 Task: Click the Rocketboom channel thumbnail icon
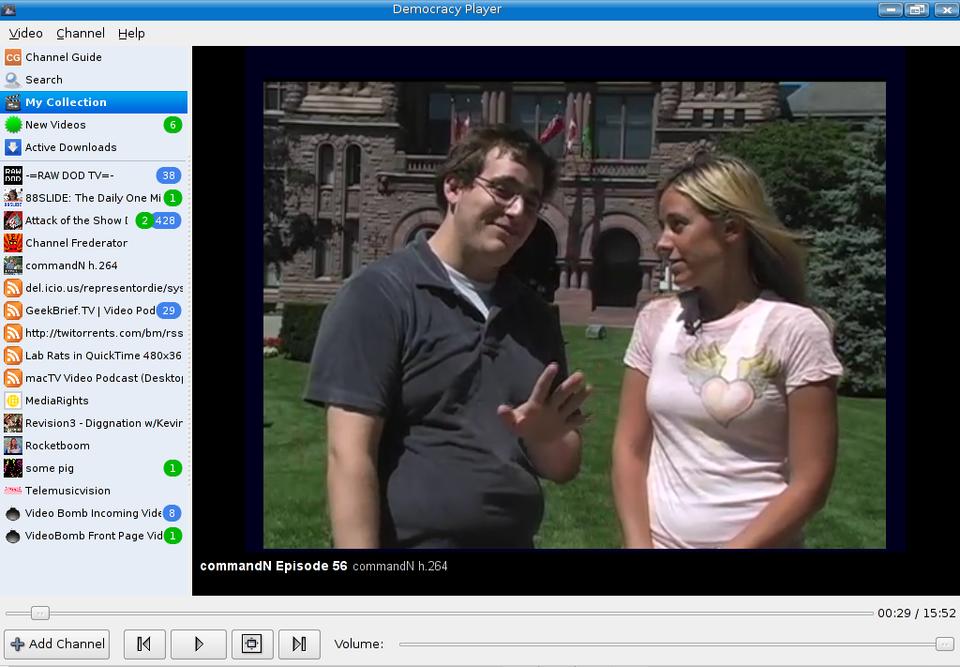[x=13, y=446]
